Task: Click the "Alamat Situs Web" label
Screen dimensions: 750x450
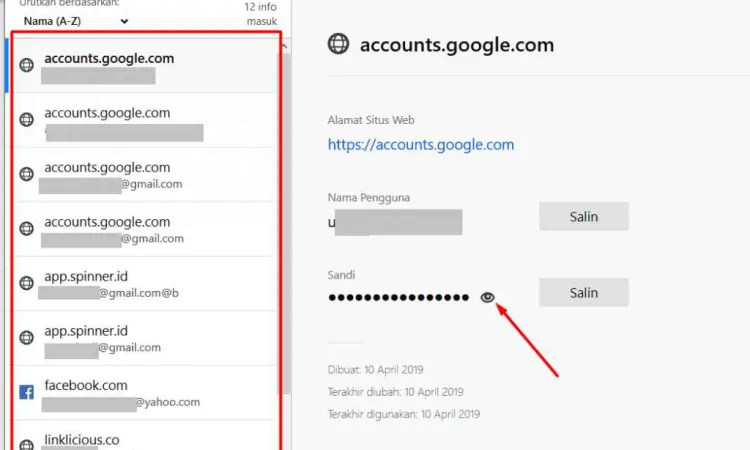Action: 371,120
